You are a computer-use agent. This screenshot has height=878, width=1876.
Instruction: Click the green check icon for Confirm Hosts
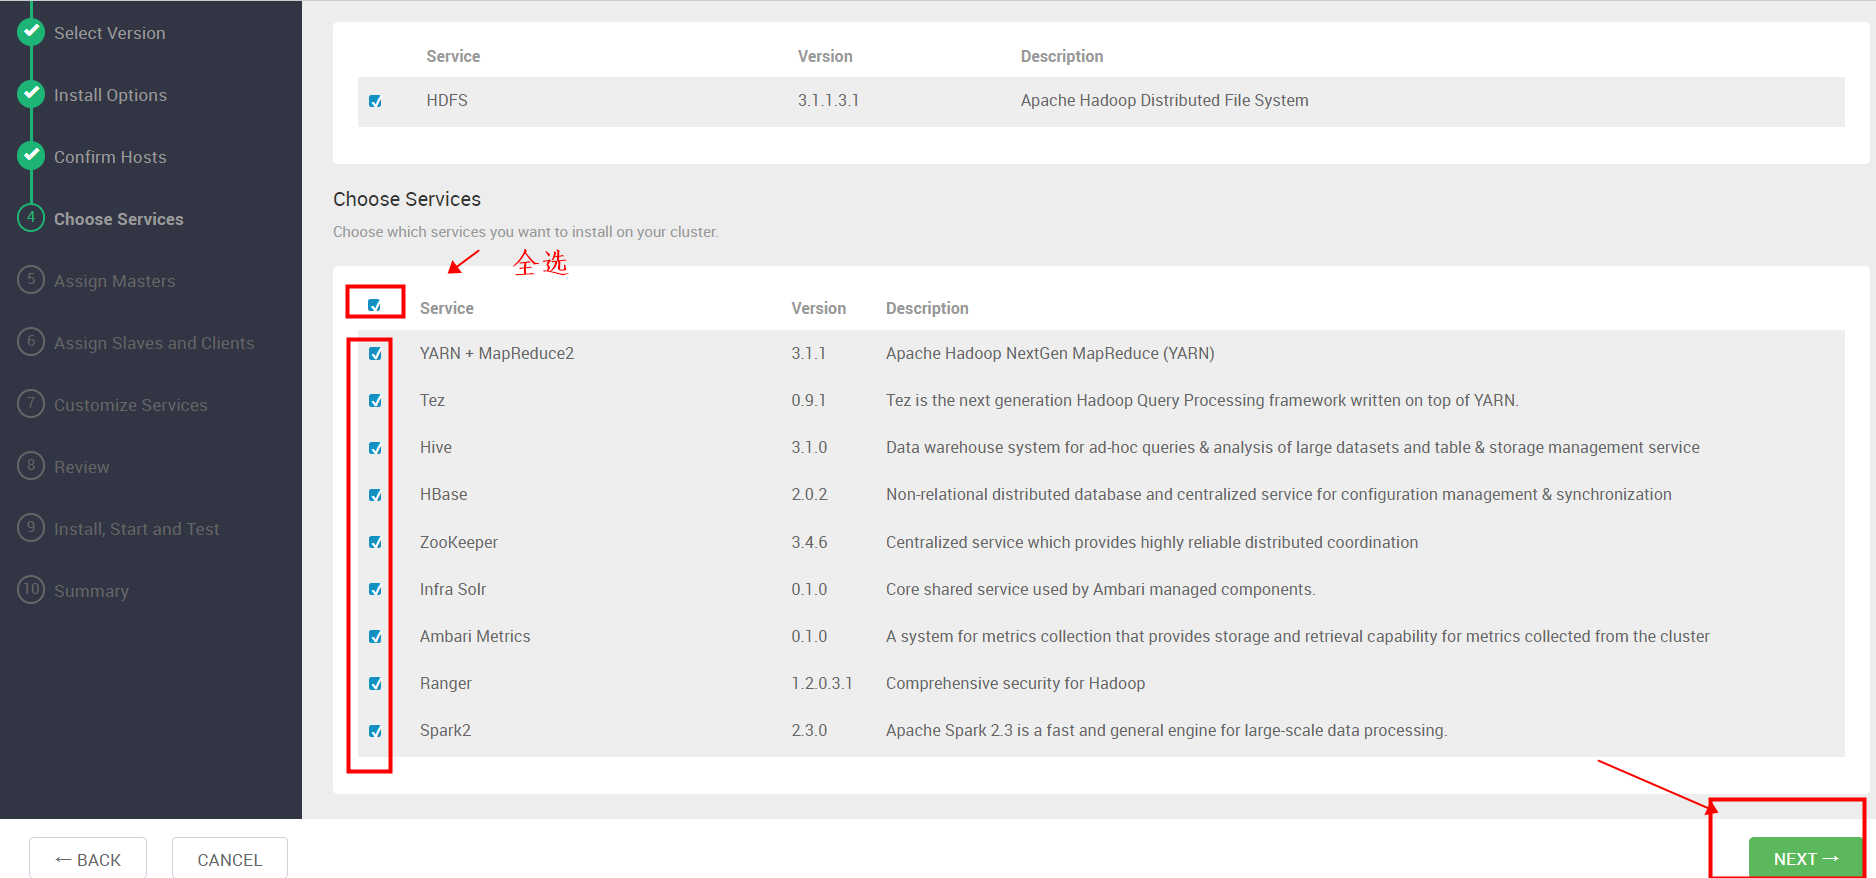tap(31, 156)
